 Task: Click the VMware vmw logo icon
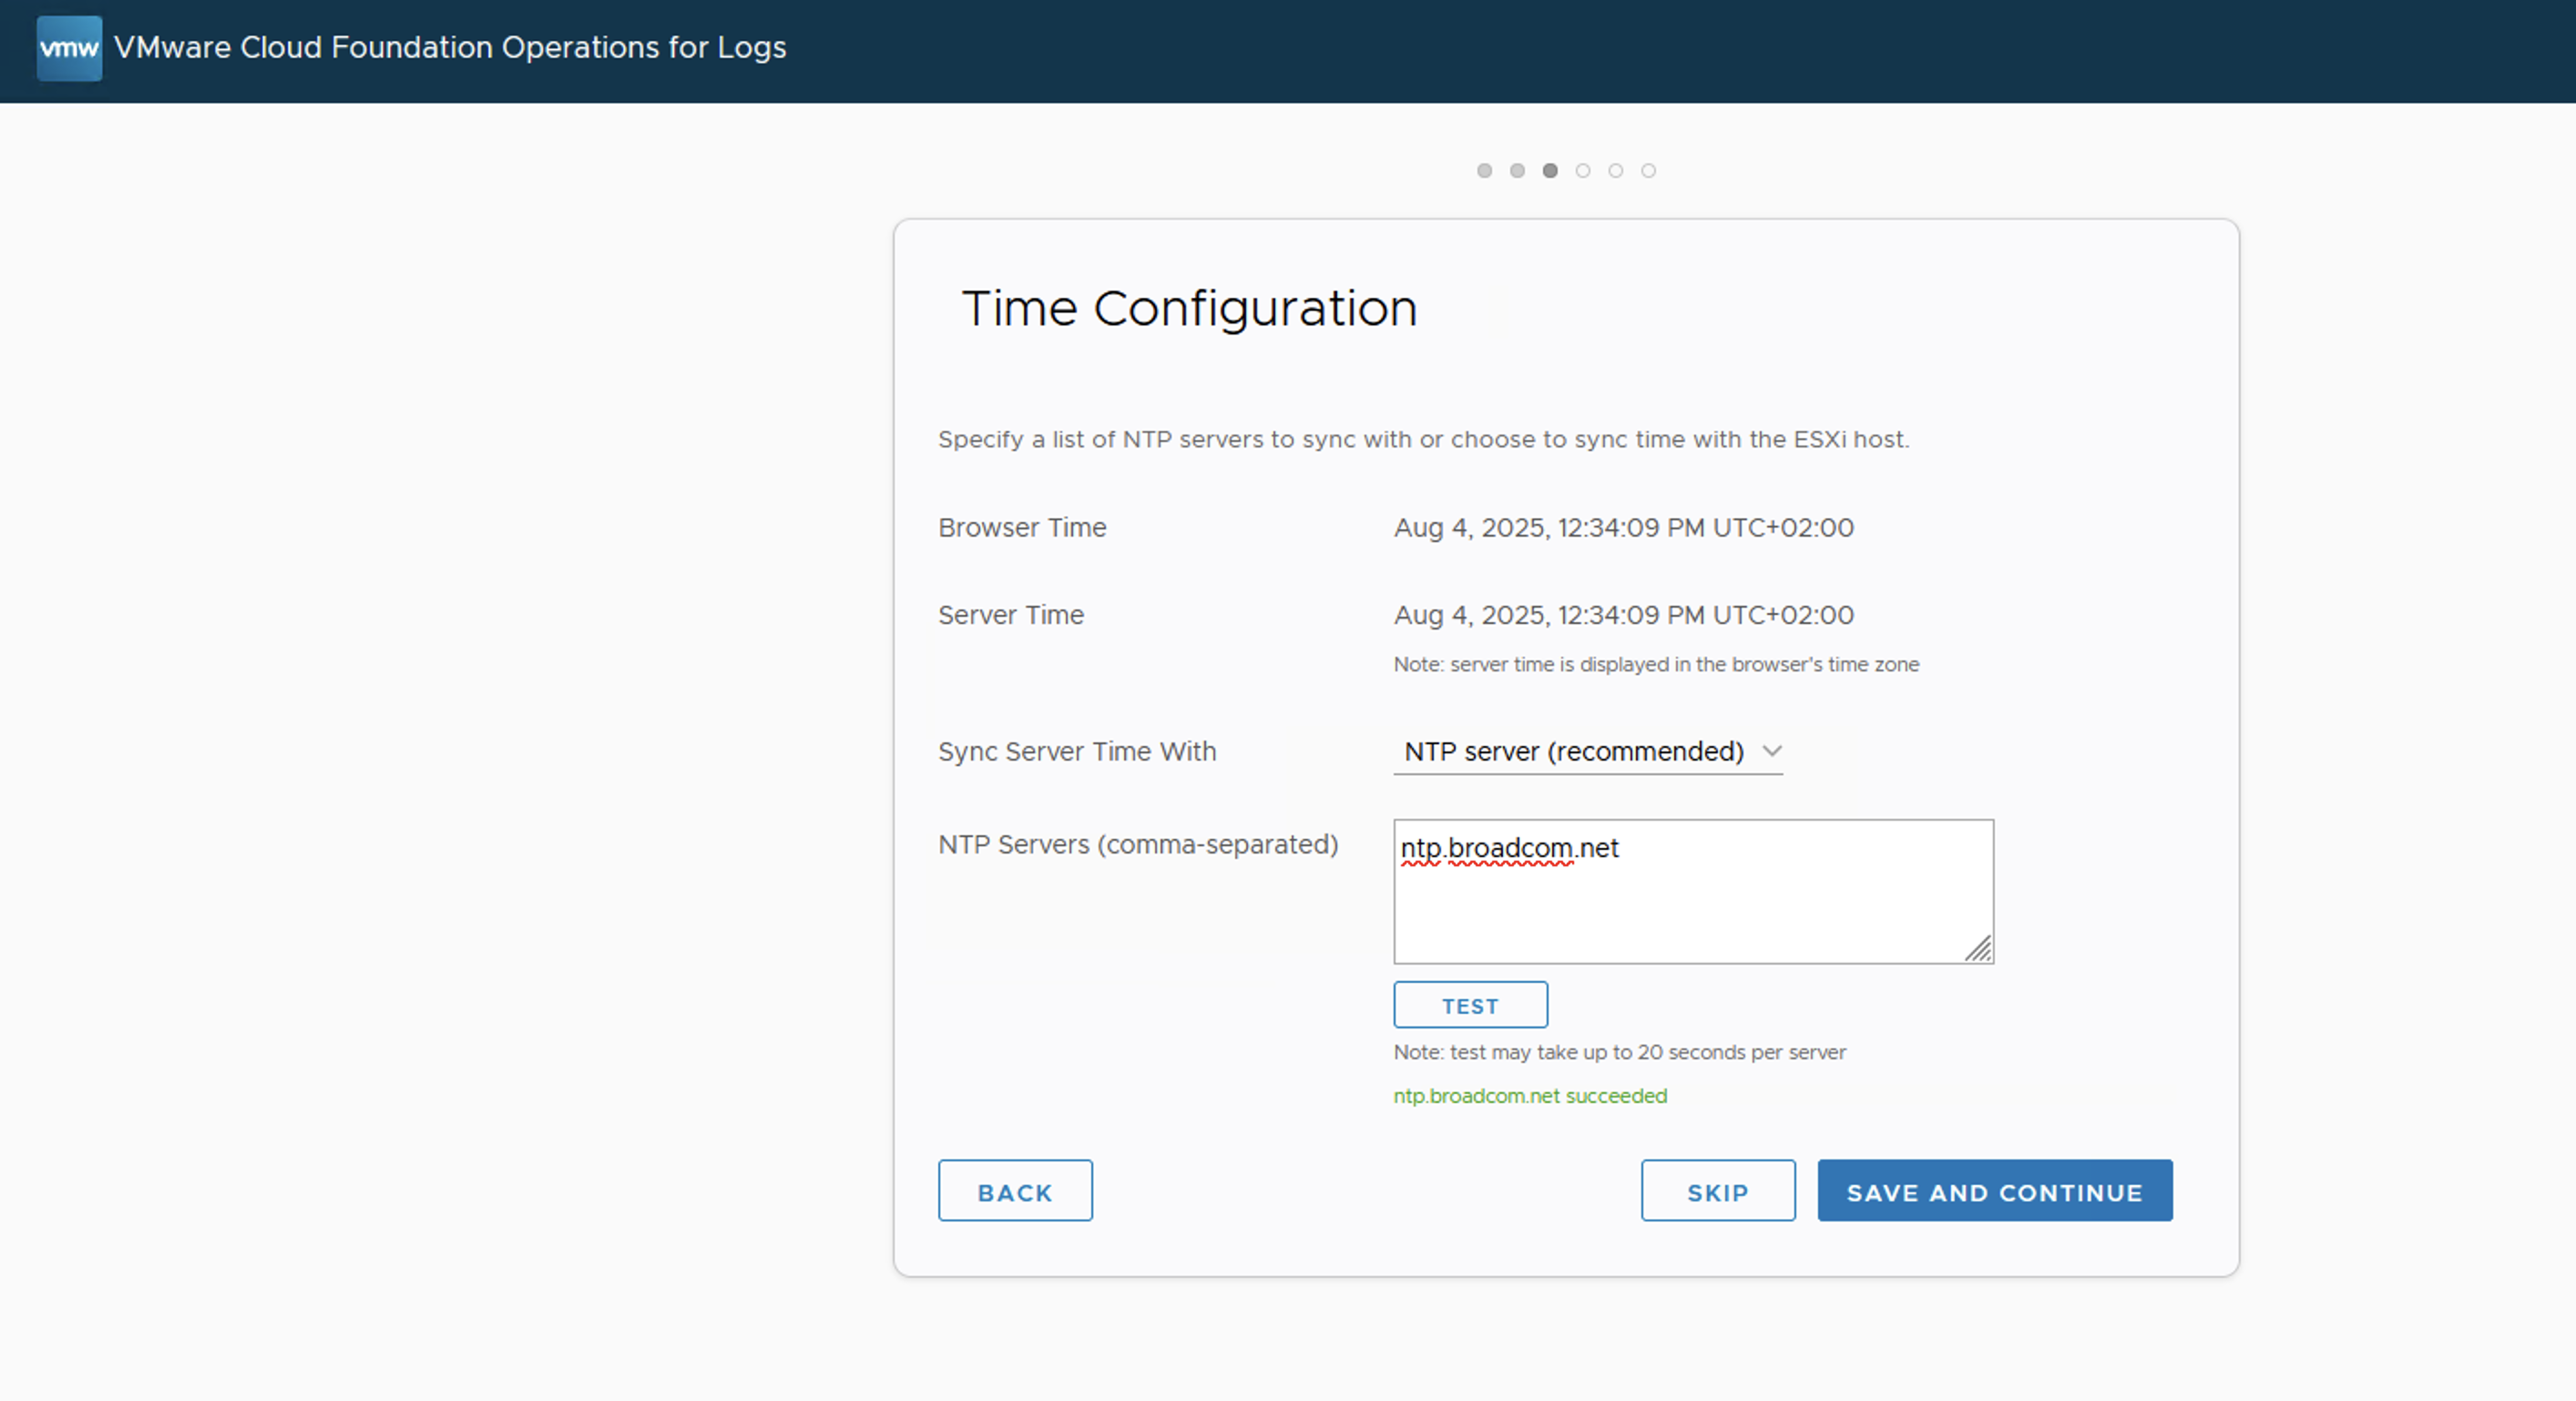tap(69, 47)
